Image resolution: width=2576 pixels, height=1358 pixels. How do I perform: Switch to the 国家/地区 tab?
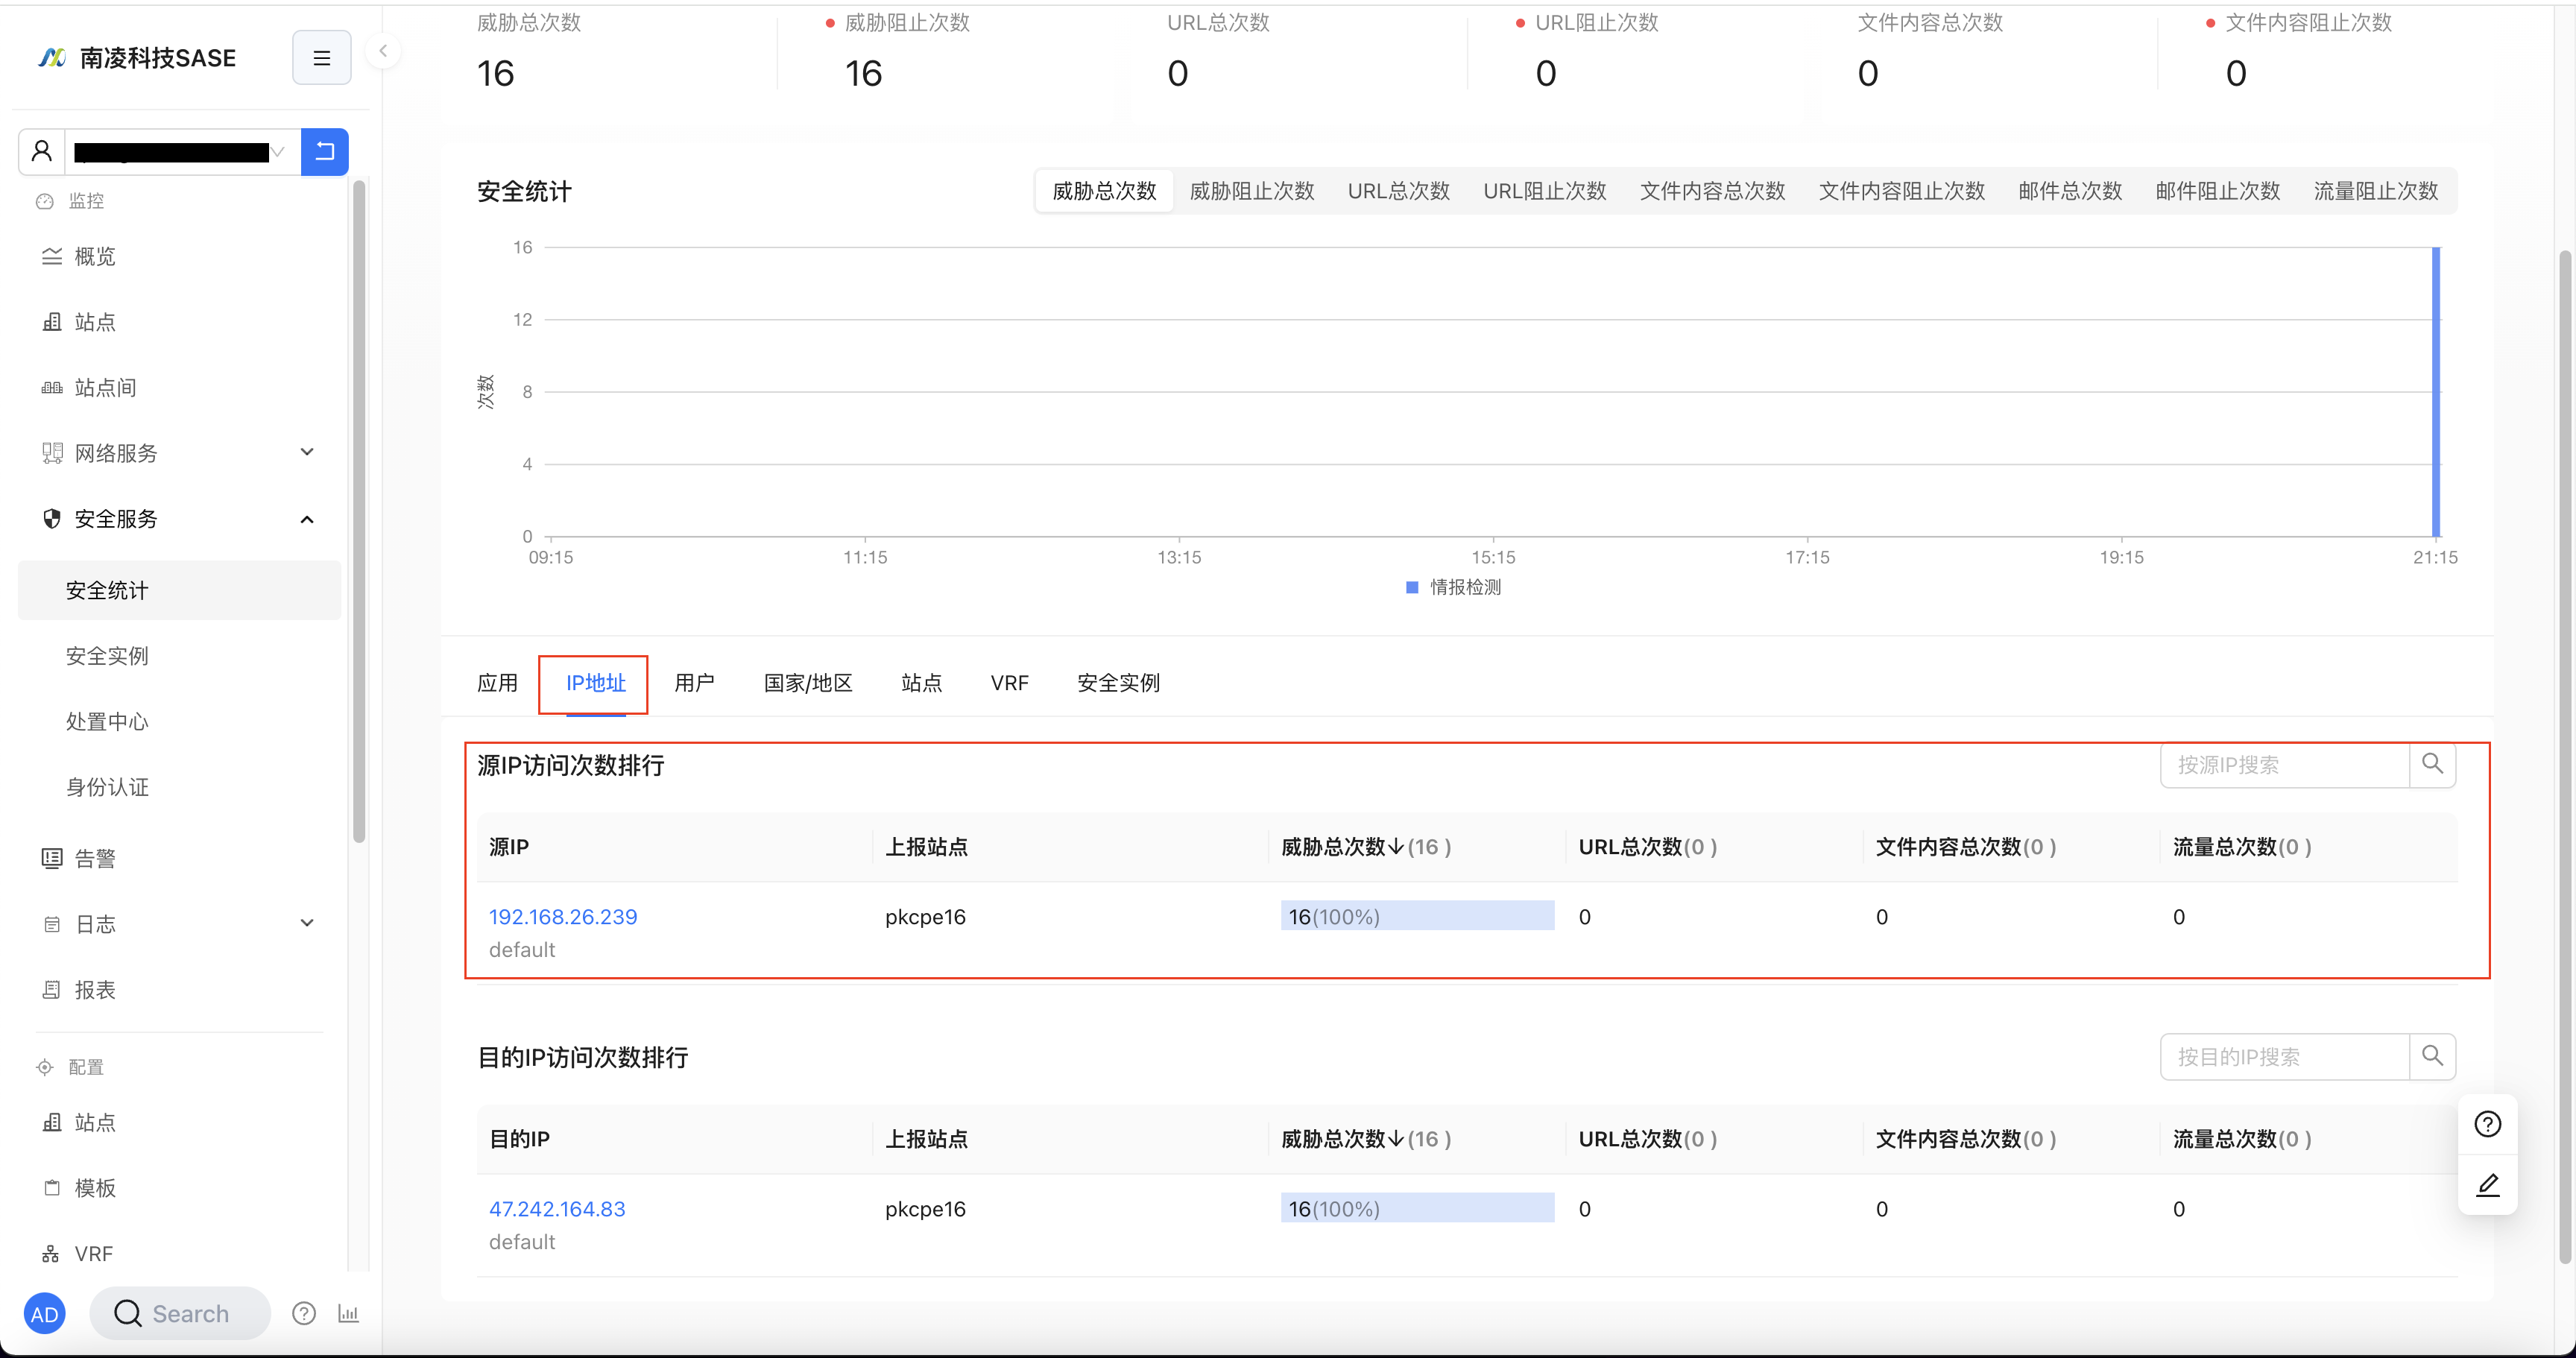click(x=807, y=683)
